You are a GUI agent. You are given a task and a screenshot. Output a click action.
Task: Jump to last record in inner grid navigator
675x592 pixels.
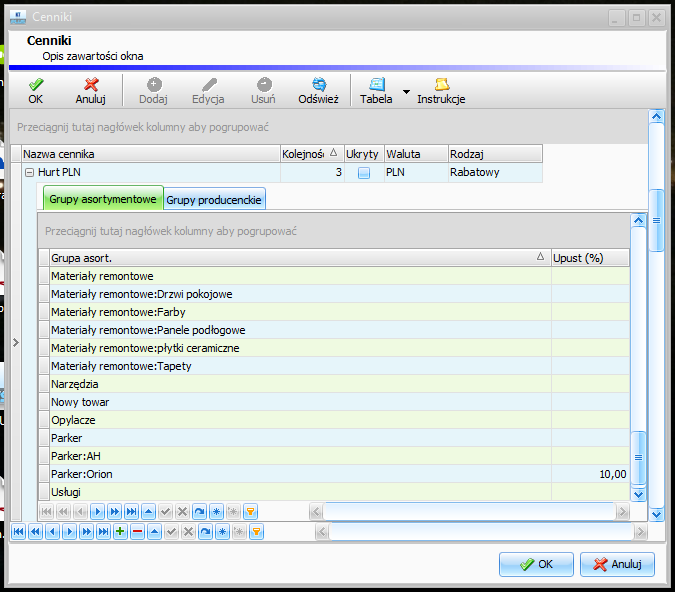(131, 511)
